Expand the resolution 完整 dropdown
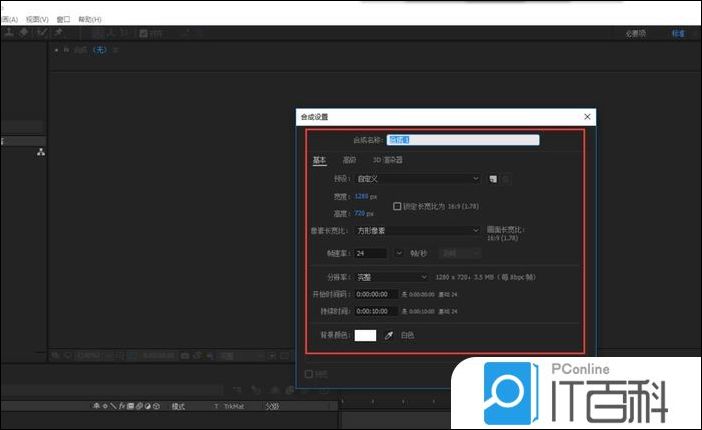Viewport: 702px width, 430px height. (x=392, y=276)
